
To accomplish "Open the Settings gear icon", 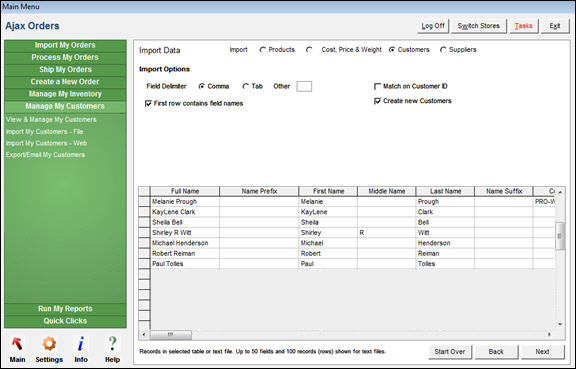I will (x=49, y=344).
